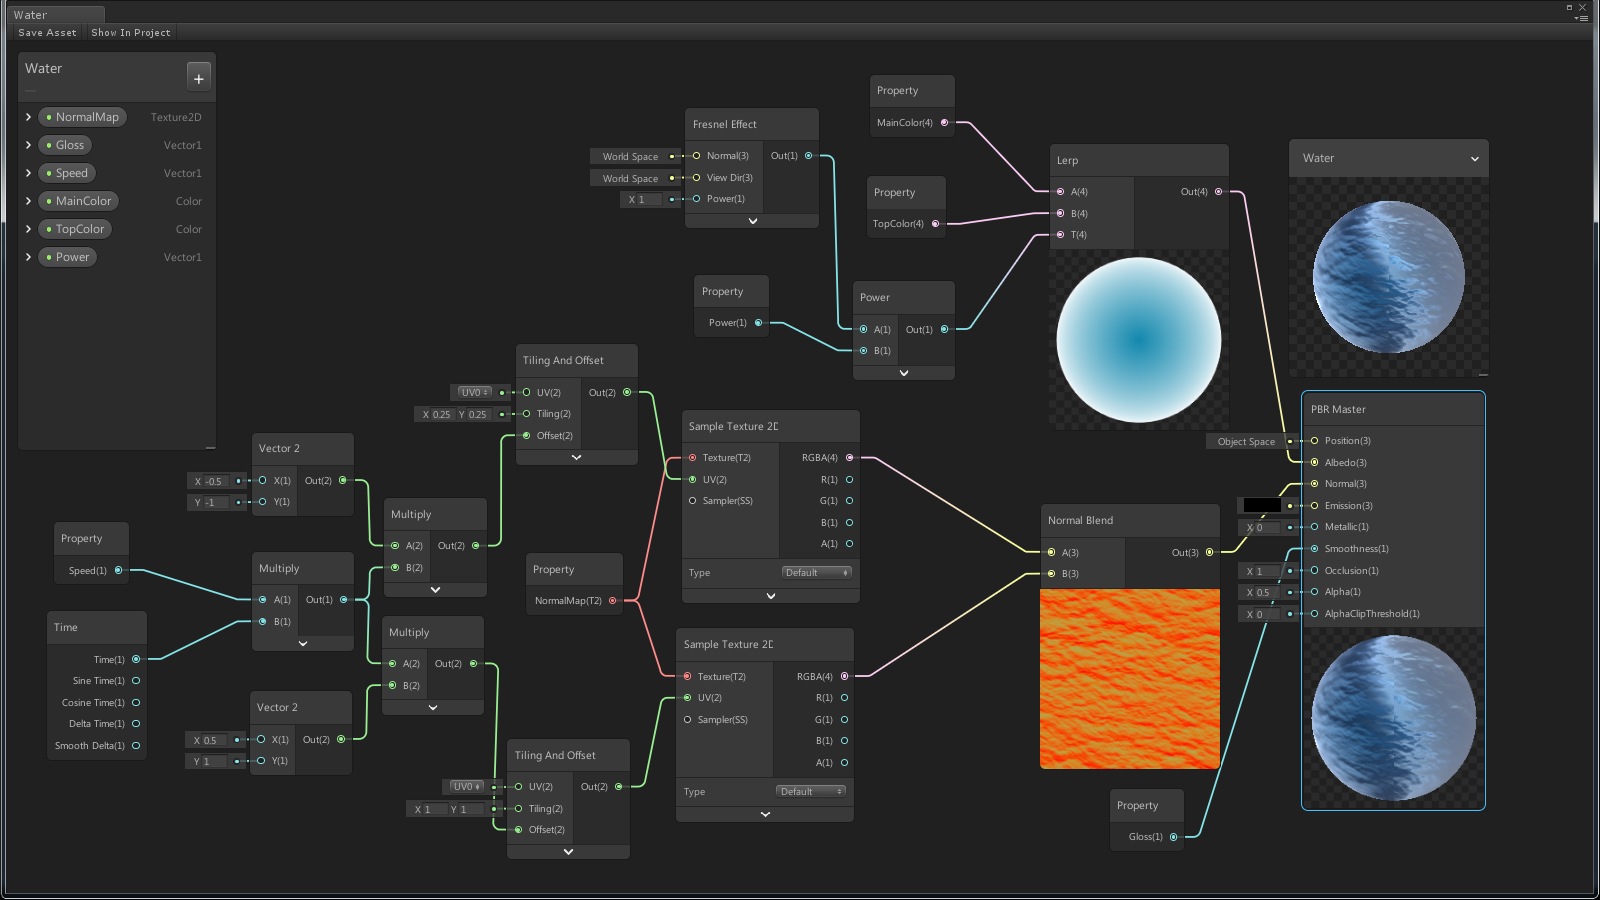Screen dimensions: 1600x900
Task: Click Save Asset button
Action: coord(47,32)
